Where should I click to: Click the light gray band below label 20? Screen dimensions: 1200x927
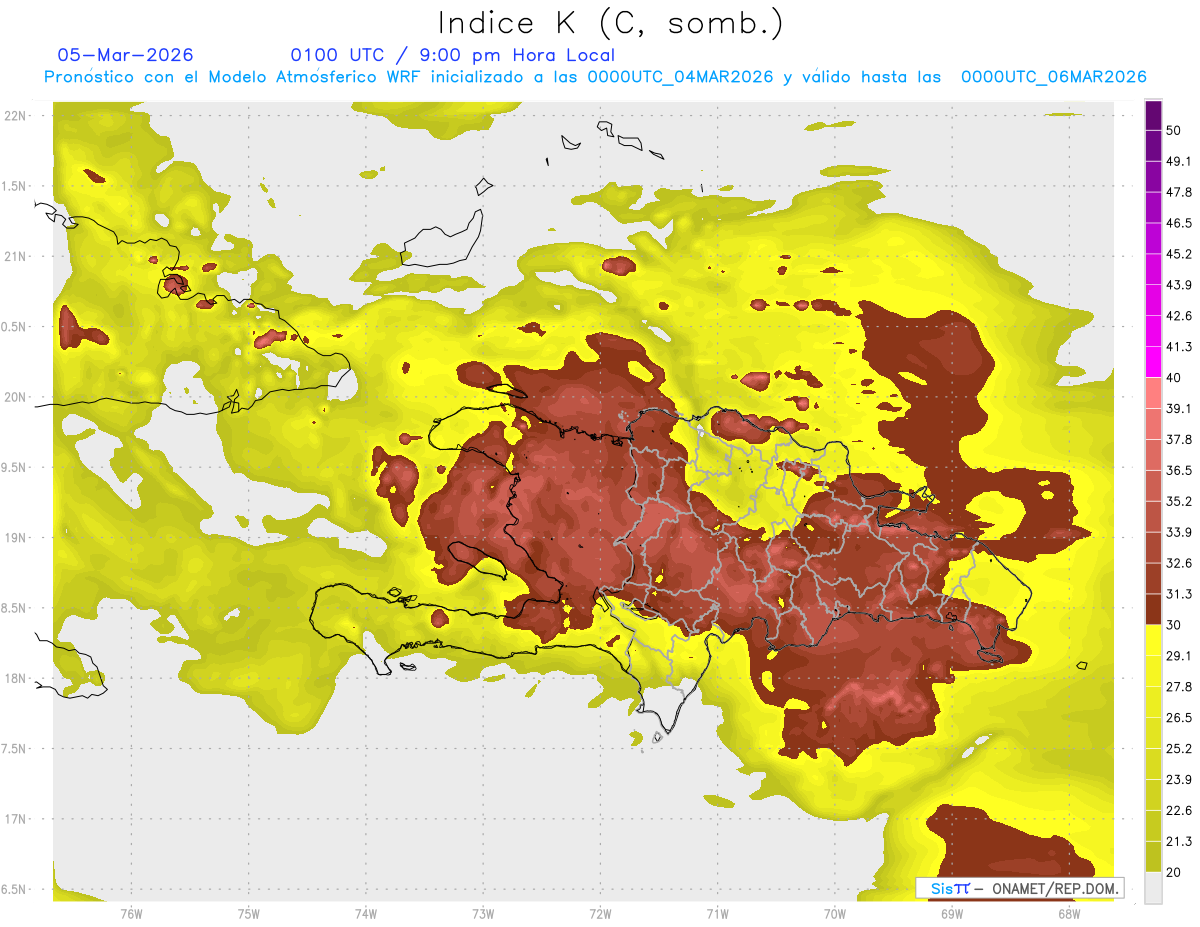pyautogui.click(x=1153, y=887)
